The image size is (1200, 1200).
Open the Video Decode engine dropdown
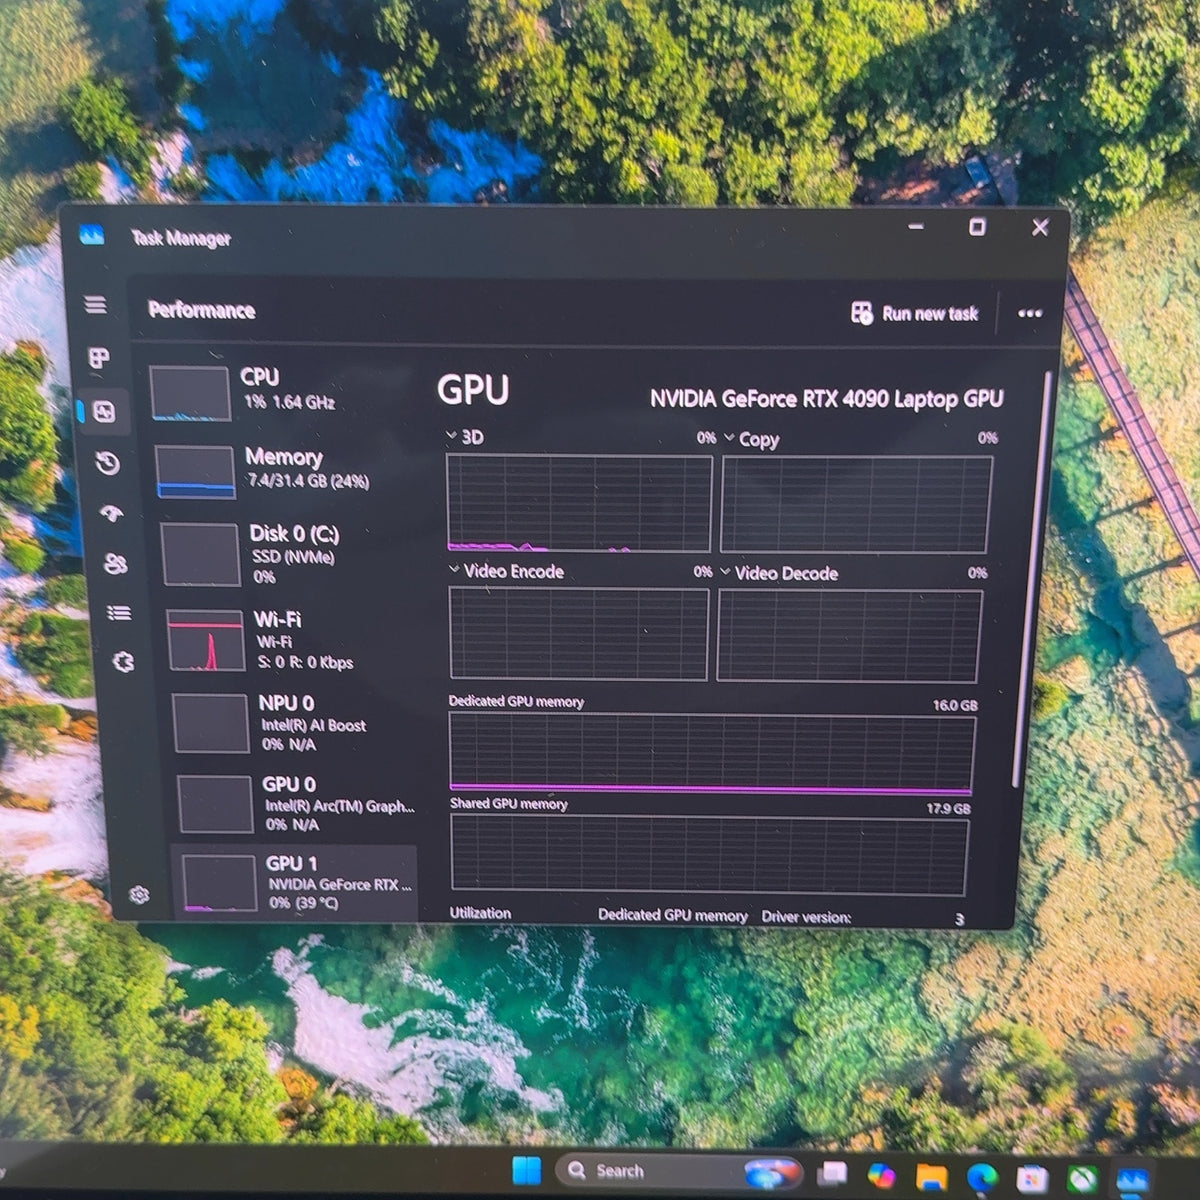[725, 572]
